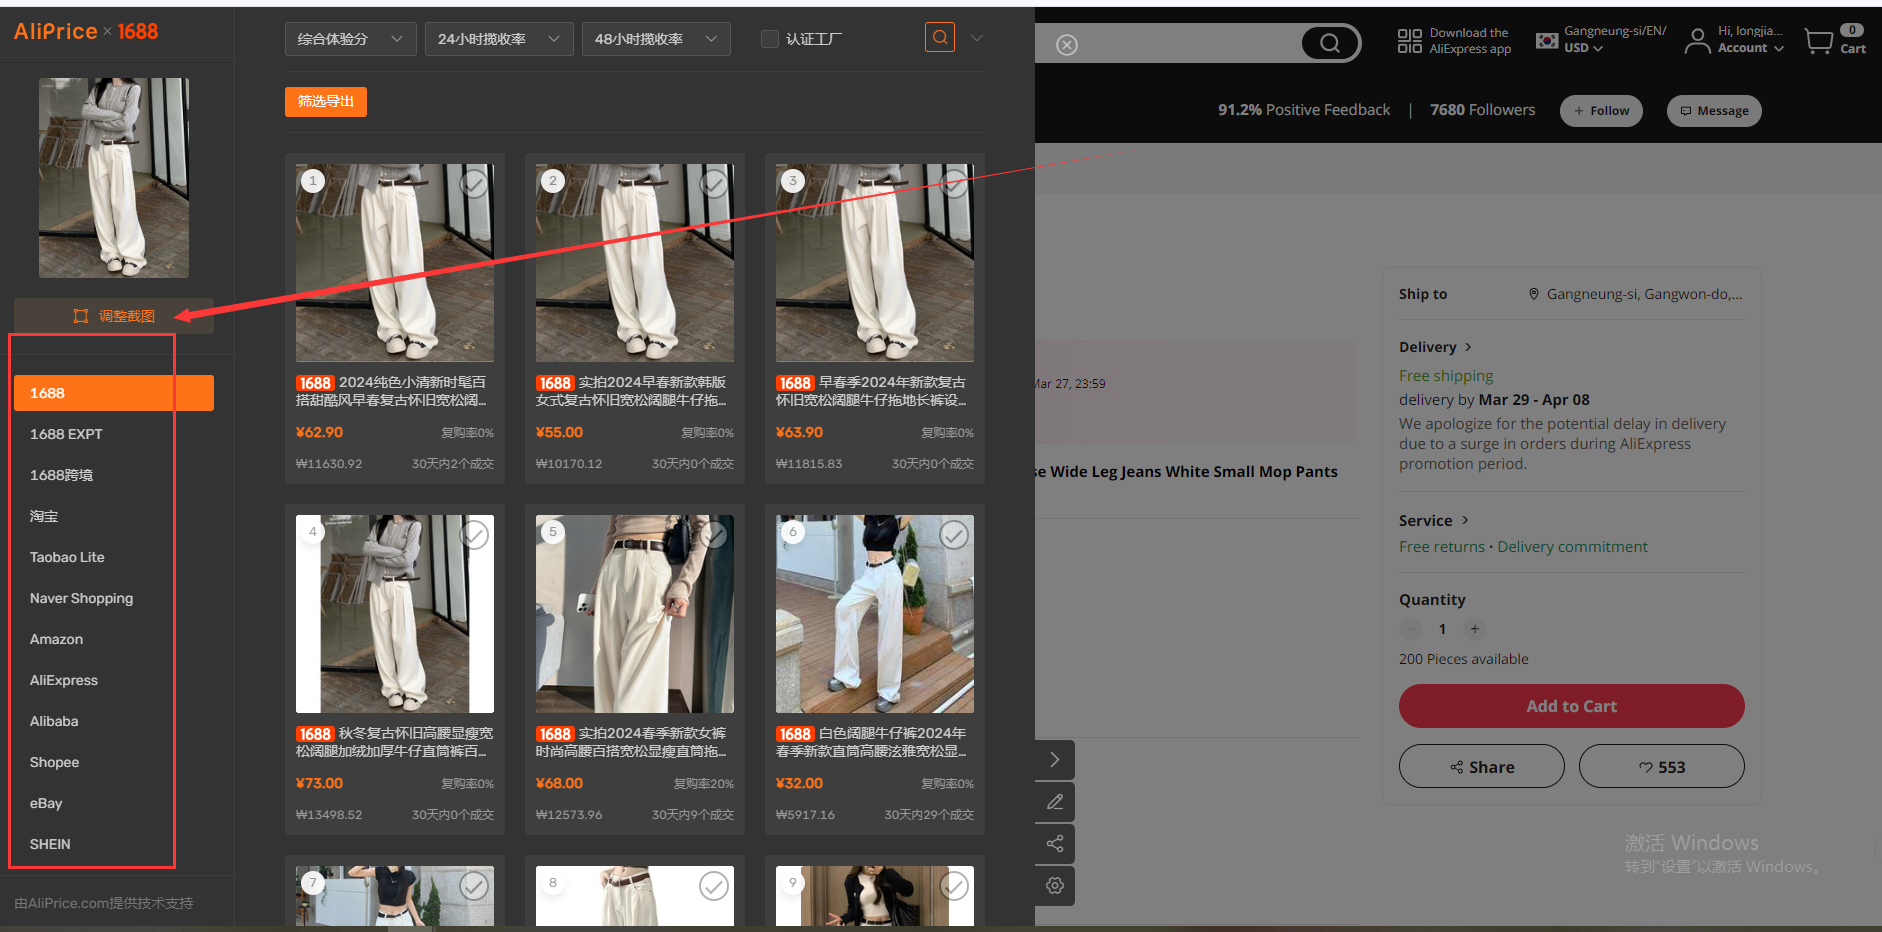This screenshot has height=932, width=1882.
Task: Check the select circle on product 9
Action: point(954,886)
